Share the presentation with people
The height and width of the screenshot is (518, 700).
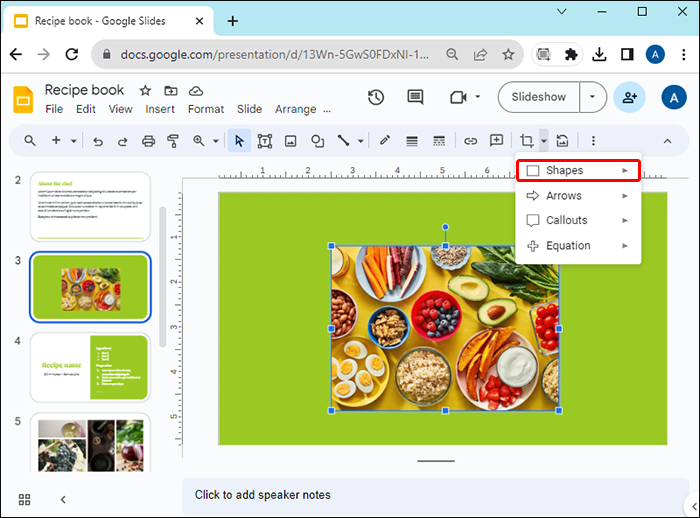(629, 97)
